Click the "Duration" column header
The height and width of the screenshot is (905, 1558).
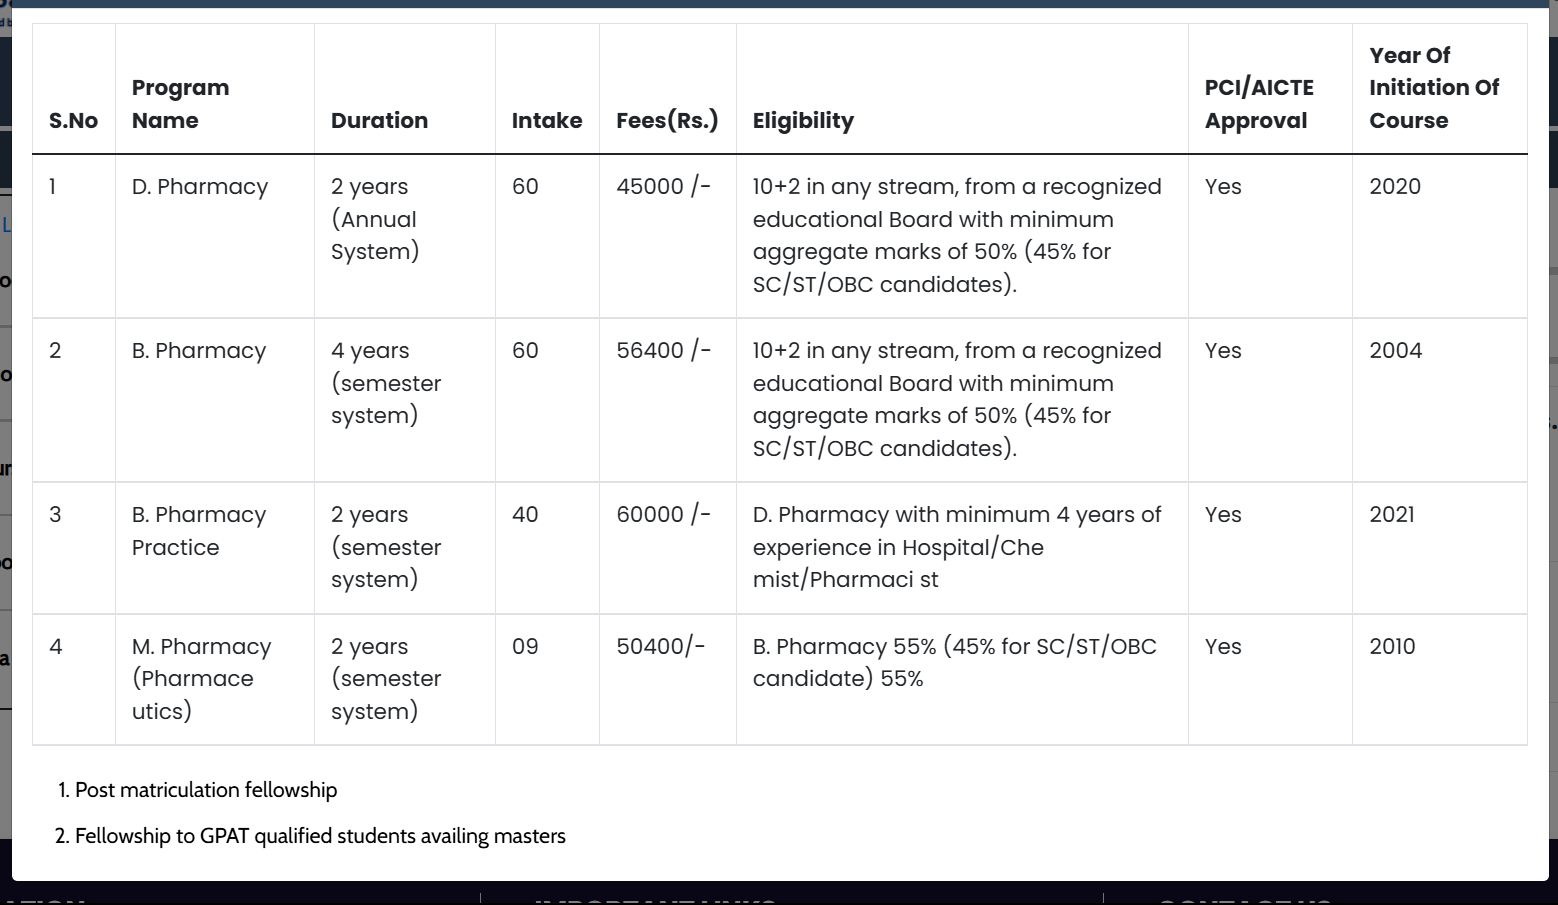click(x=379, y=121)
